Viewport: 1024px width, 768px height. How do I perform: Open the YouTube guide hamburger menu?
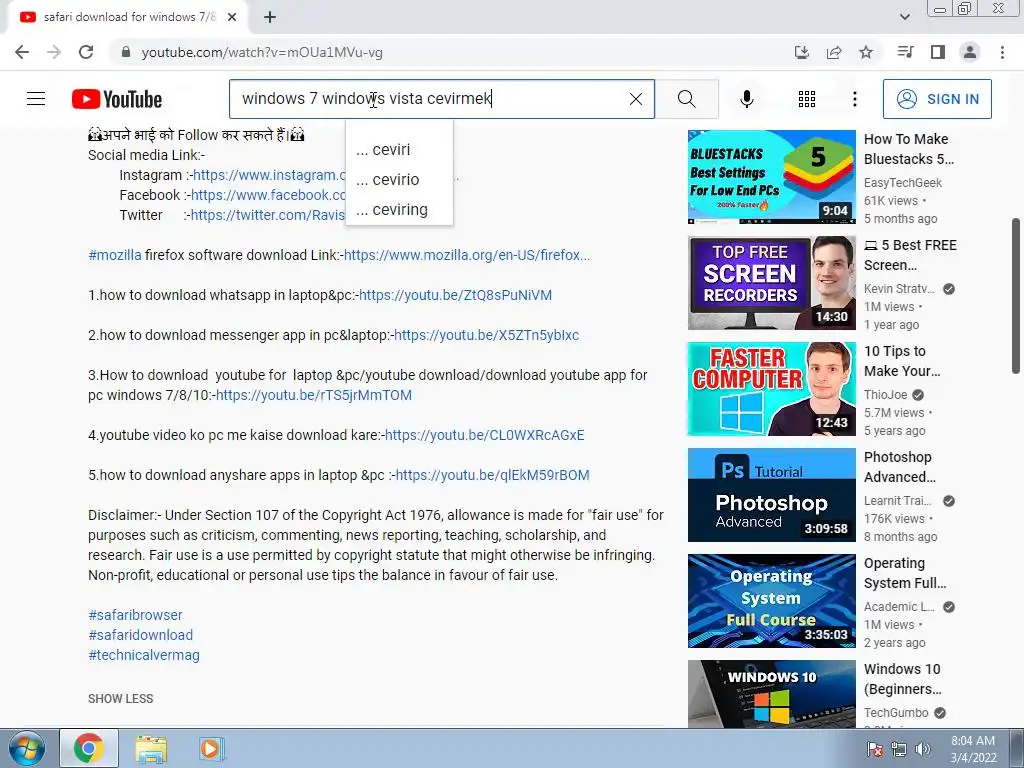point(36,99)
